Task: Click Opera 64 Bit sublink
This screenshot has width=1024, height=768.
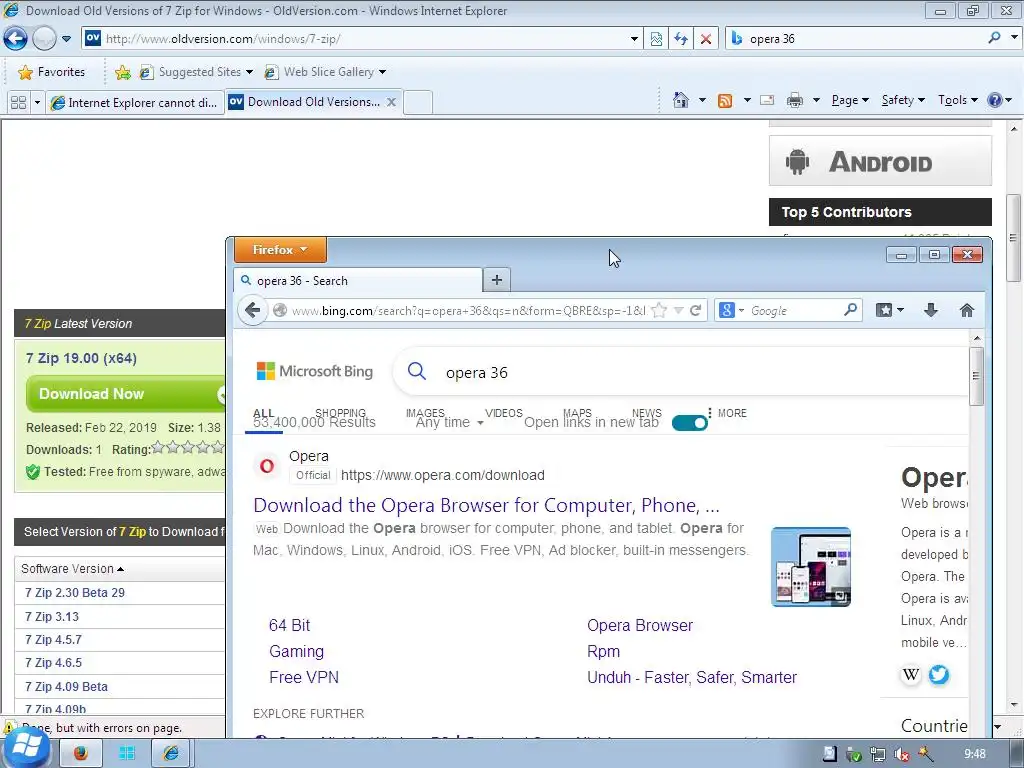Action: point(289,626)
